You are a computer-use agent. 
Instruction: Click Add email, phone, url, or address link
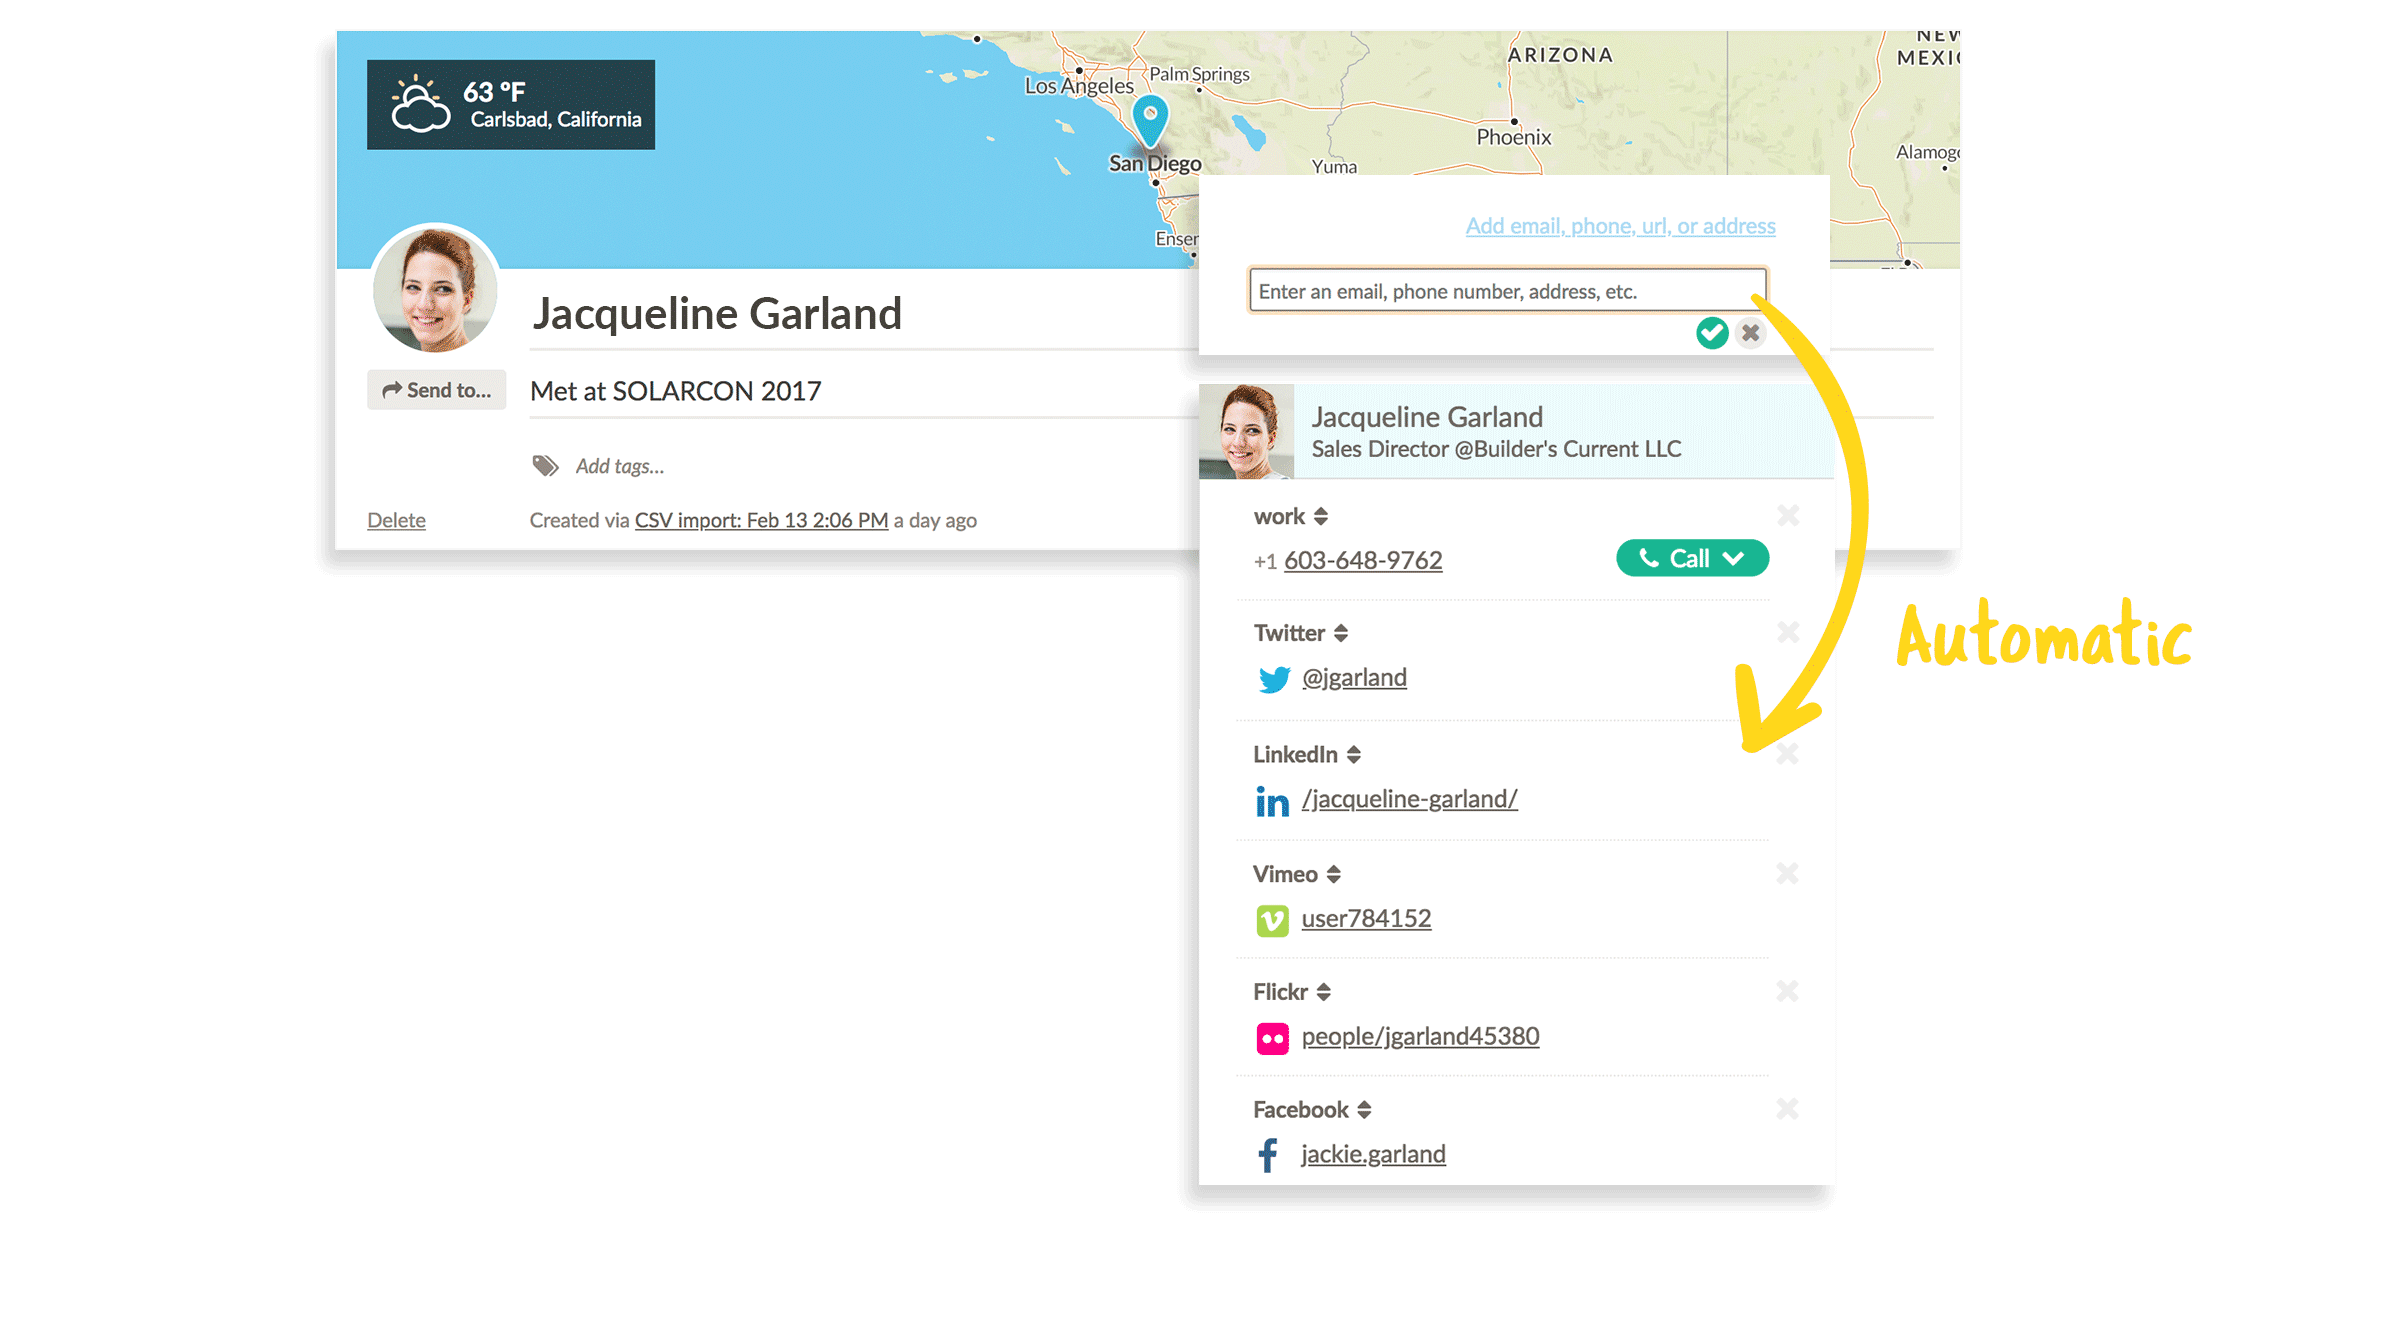[x=1620, y=226]
